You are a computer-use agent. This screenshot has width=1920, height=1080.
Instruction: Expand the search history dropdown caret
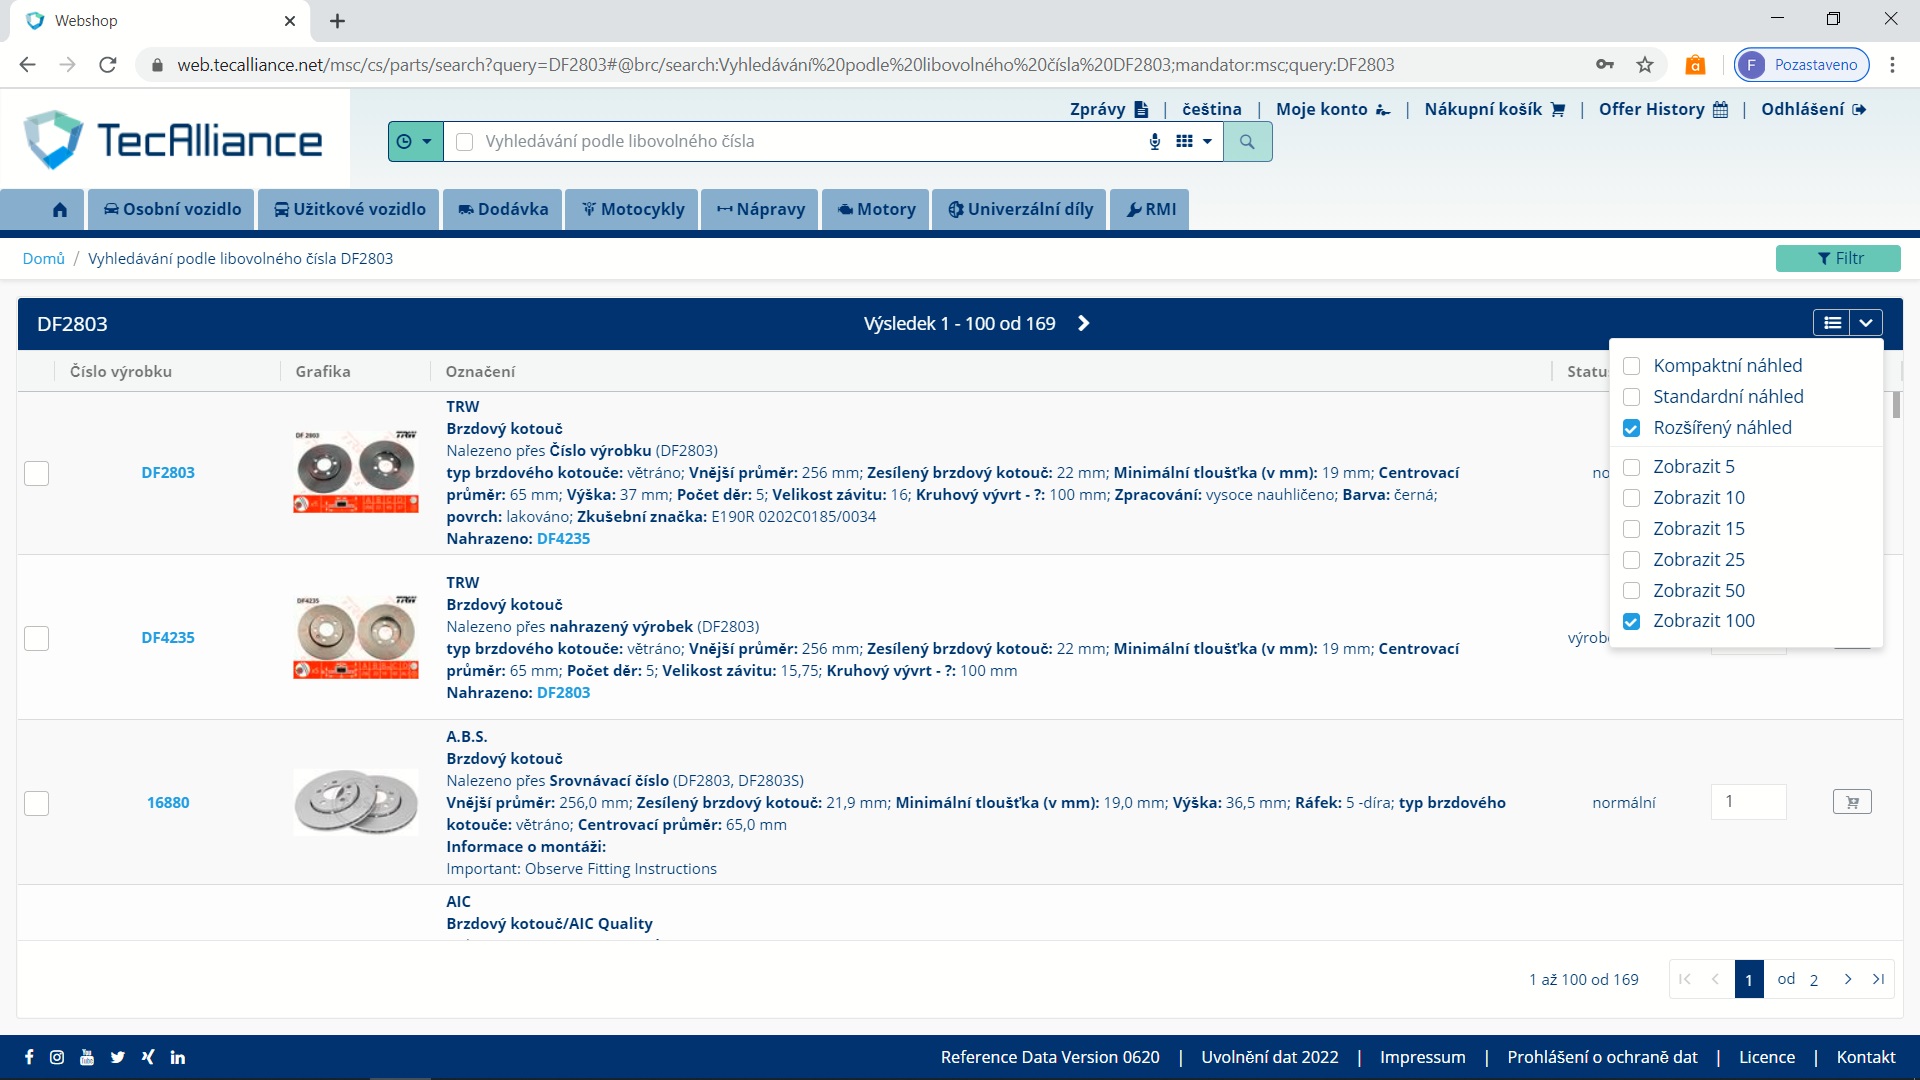coord(427,142)
